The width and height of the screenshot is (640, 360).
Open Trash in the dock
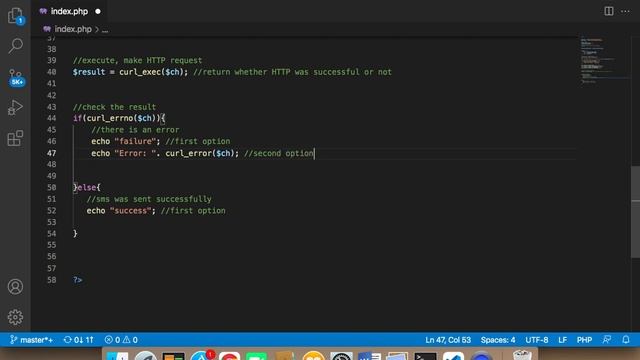tap(522, 355)
